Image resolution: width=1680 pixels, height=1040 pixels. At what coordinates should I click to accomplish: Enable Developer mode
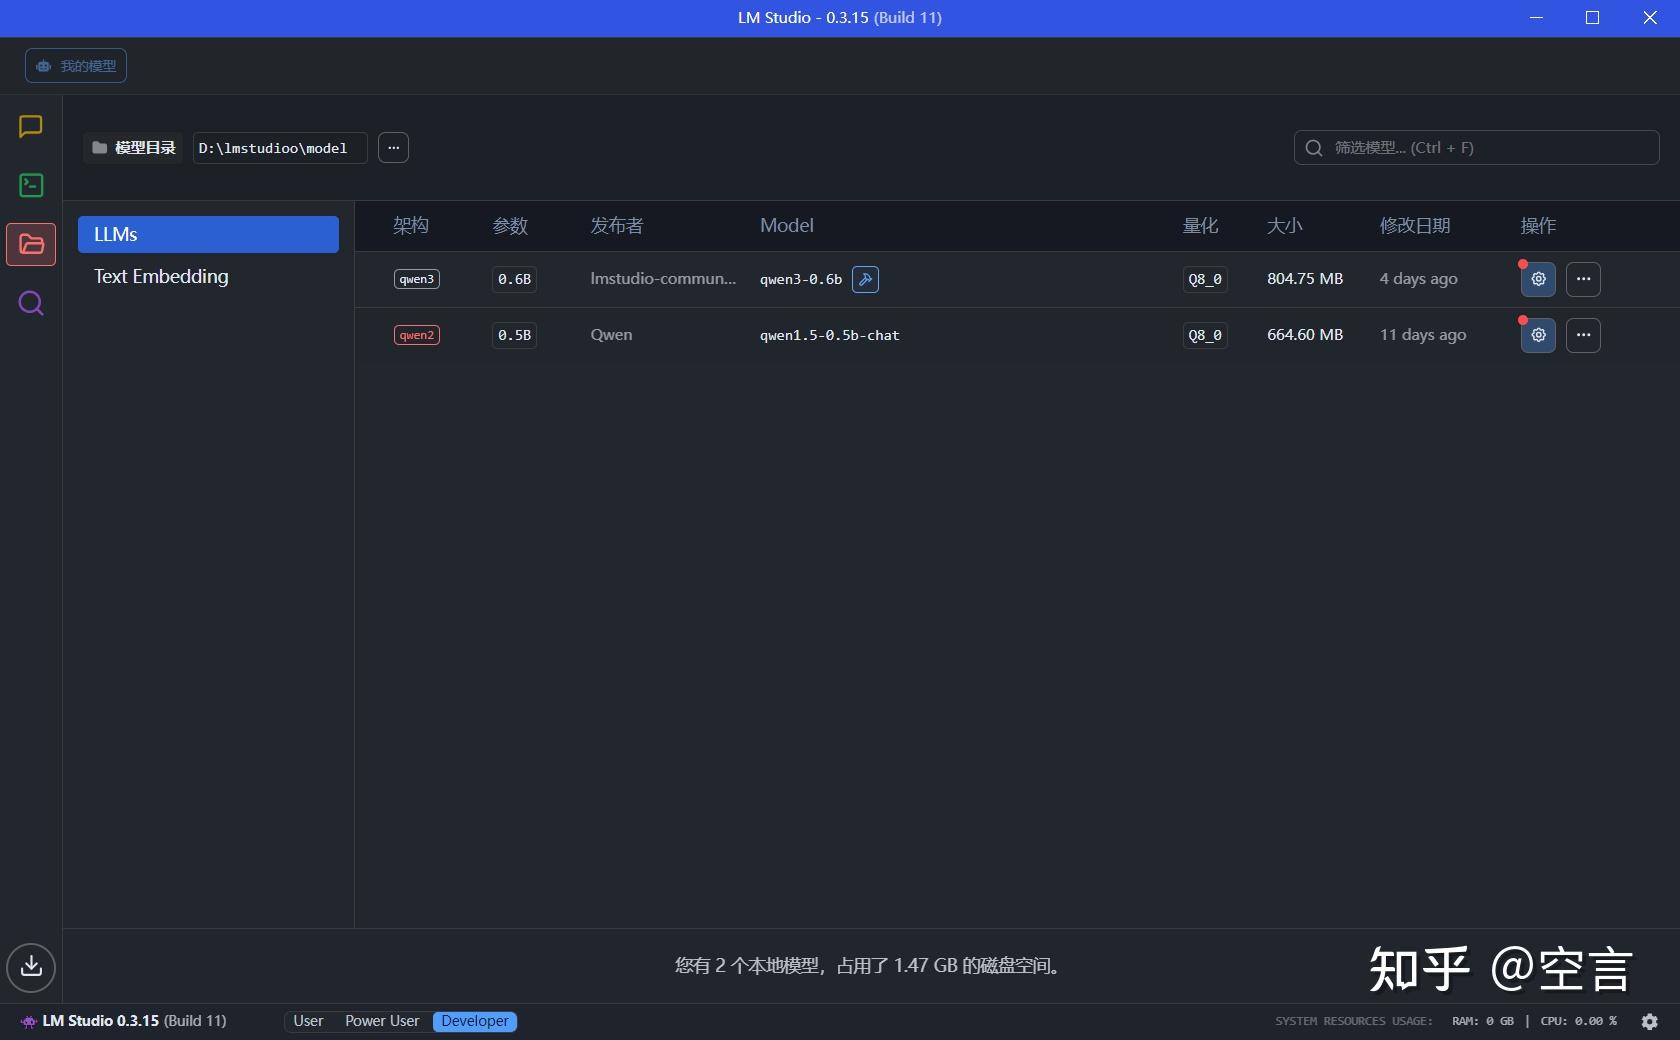pos(474,1021)
